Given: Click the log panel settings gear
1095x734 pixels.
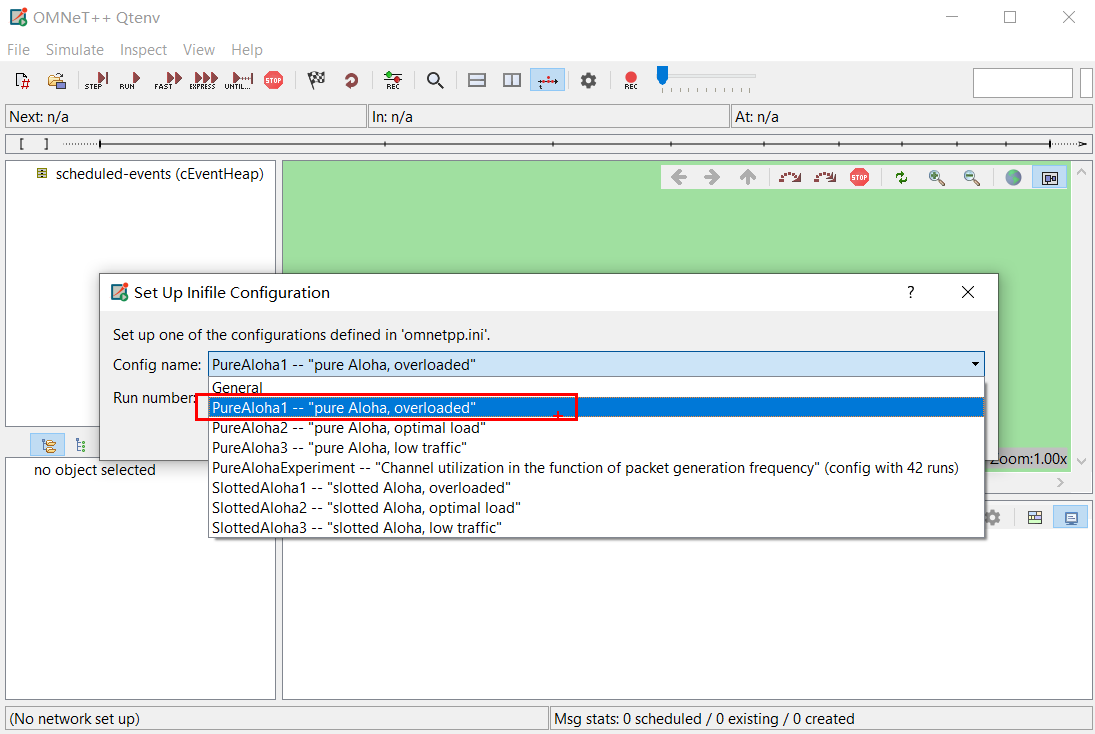Looking at the screenshot, I should pos(992,518).
